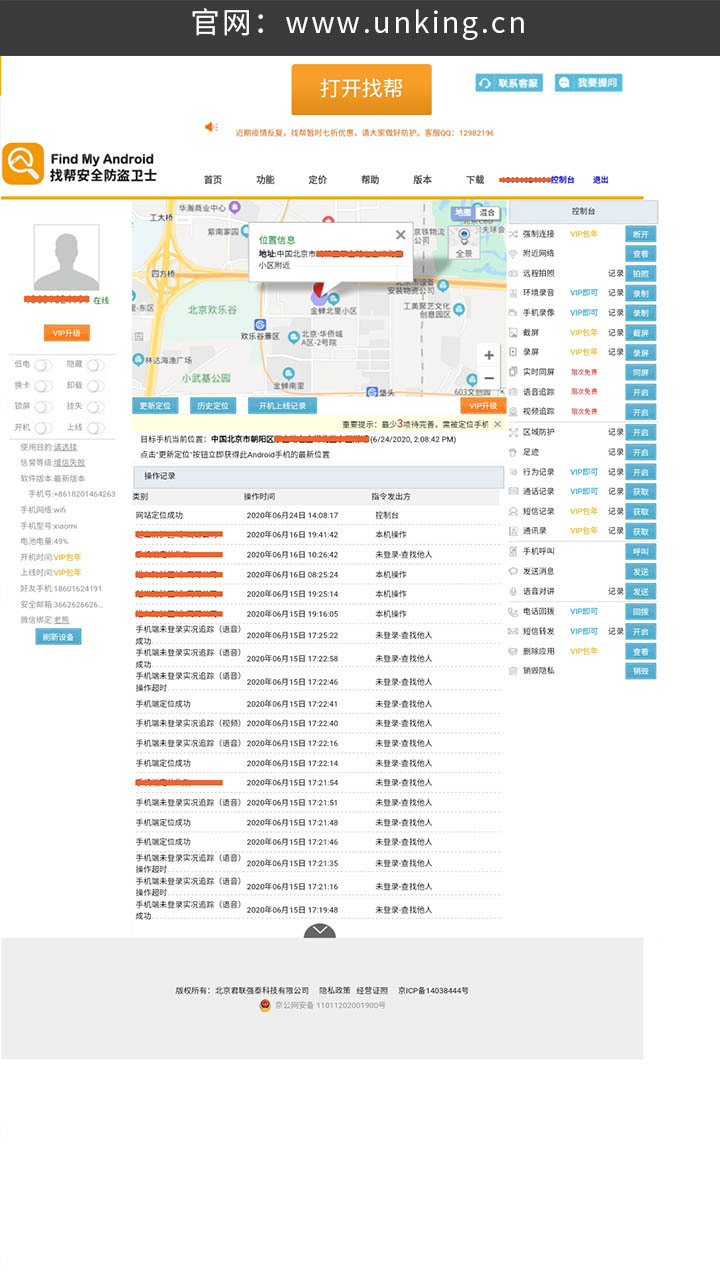Switch map to 混合 view

click(x=488, y=212)
